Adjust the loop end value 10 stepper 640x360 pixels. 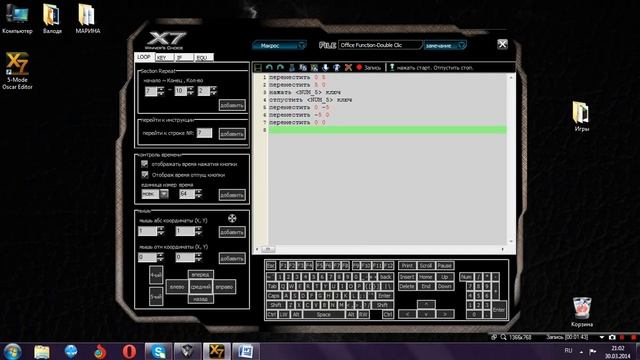[190, 91]
